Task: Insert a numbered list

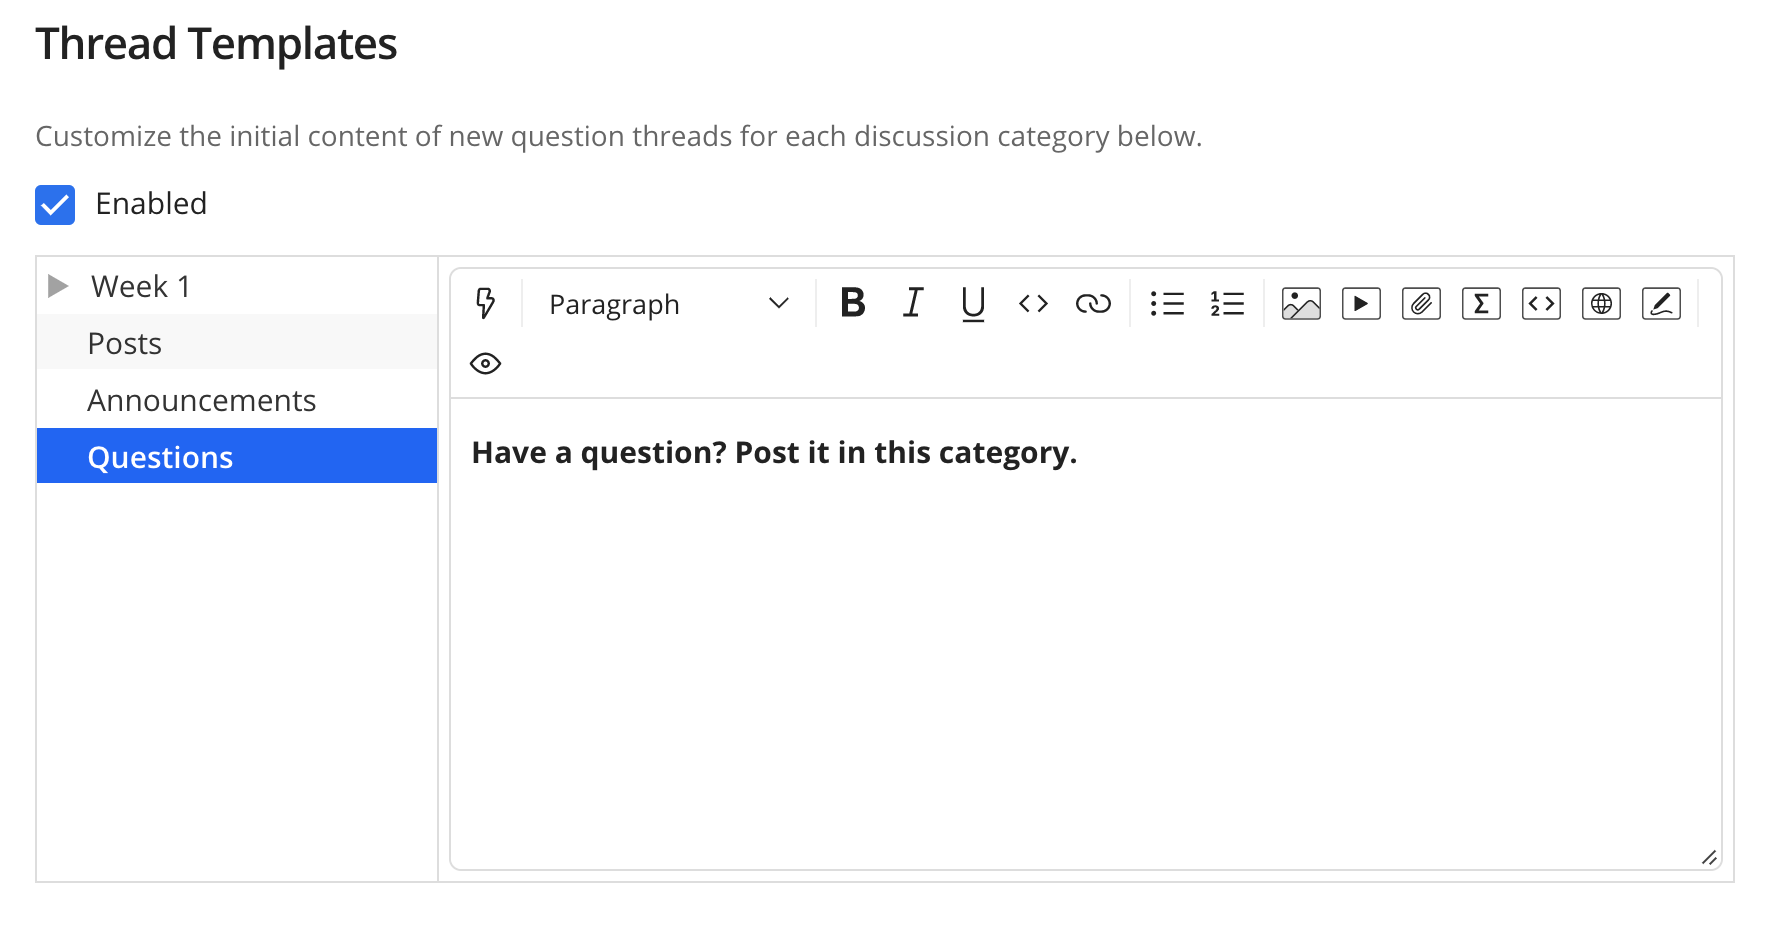Action: (1227, 303)
